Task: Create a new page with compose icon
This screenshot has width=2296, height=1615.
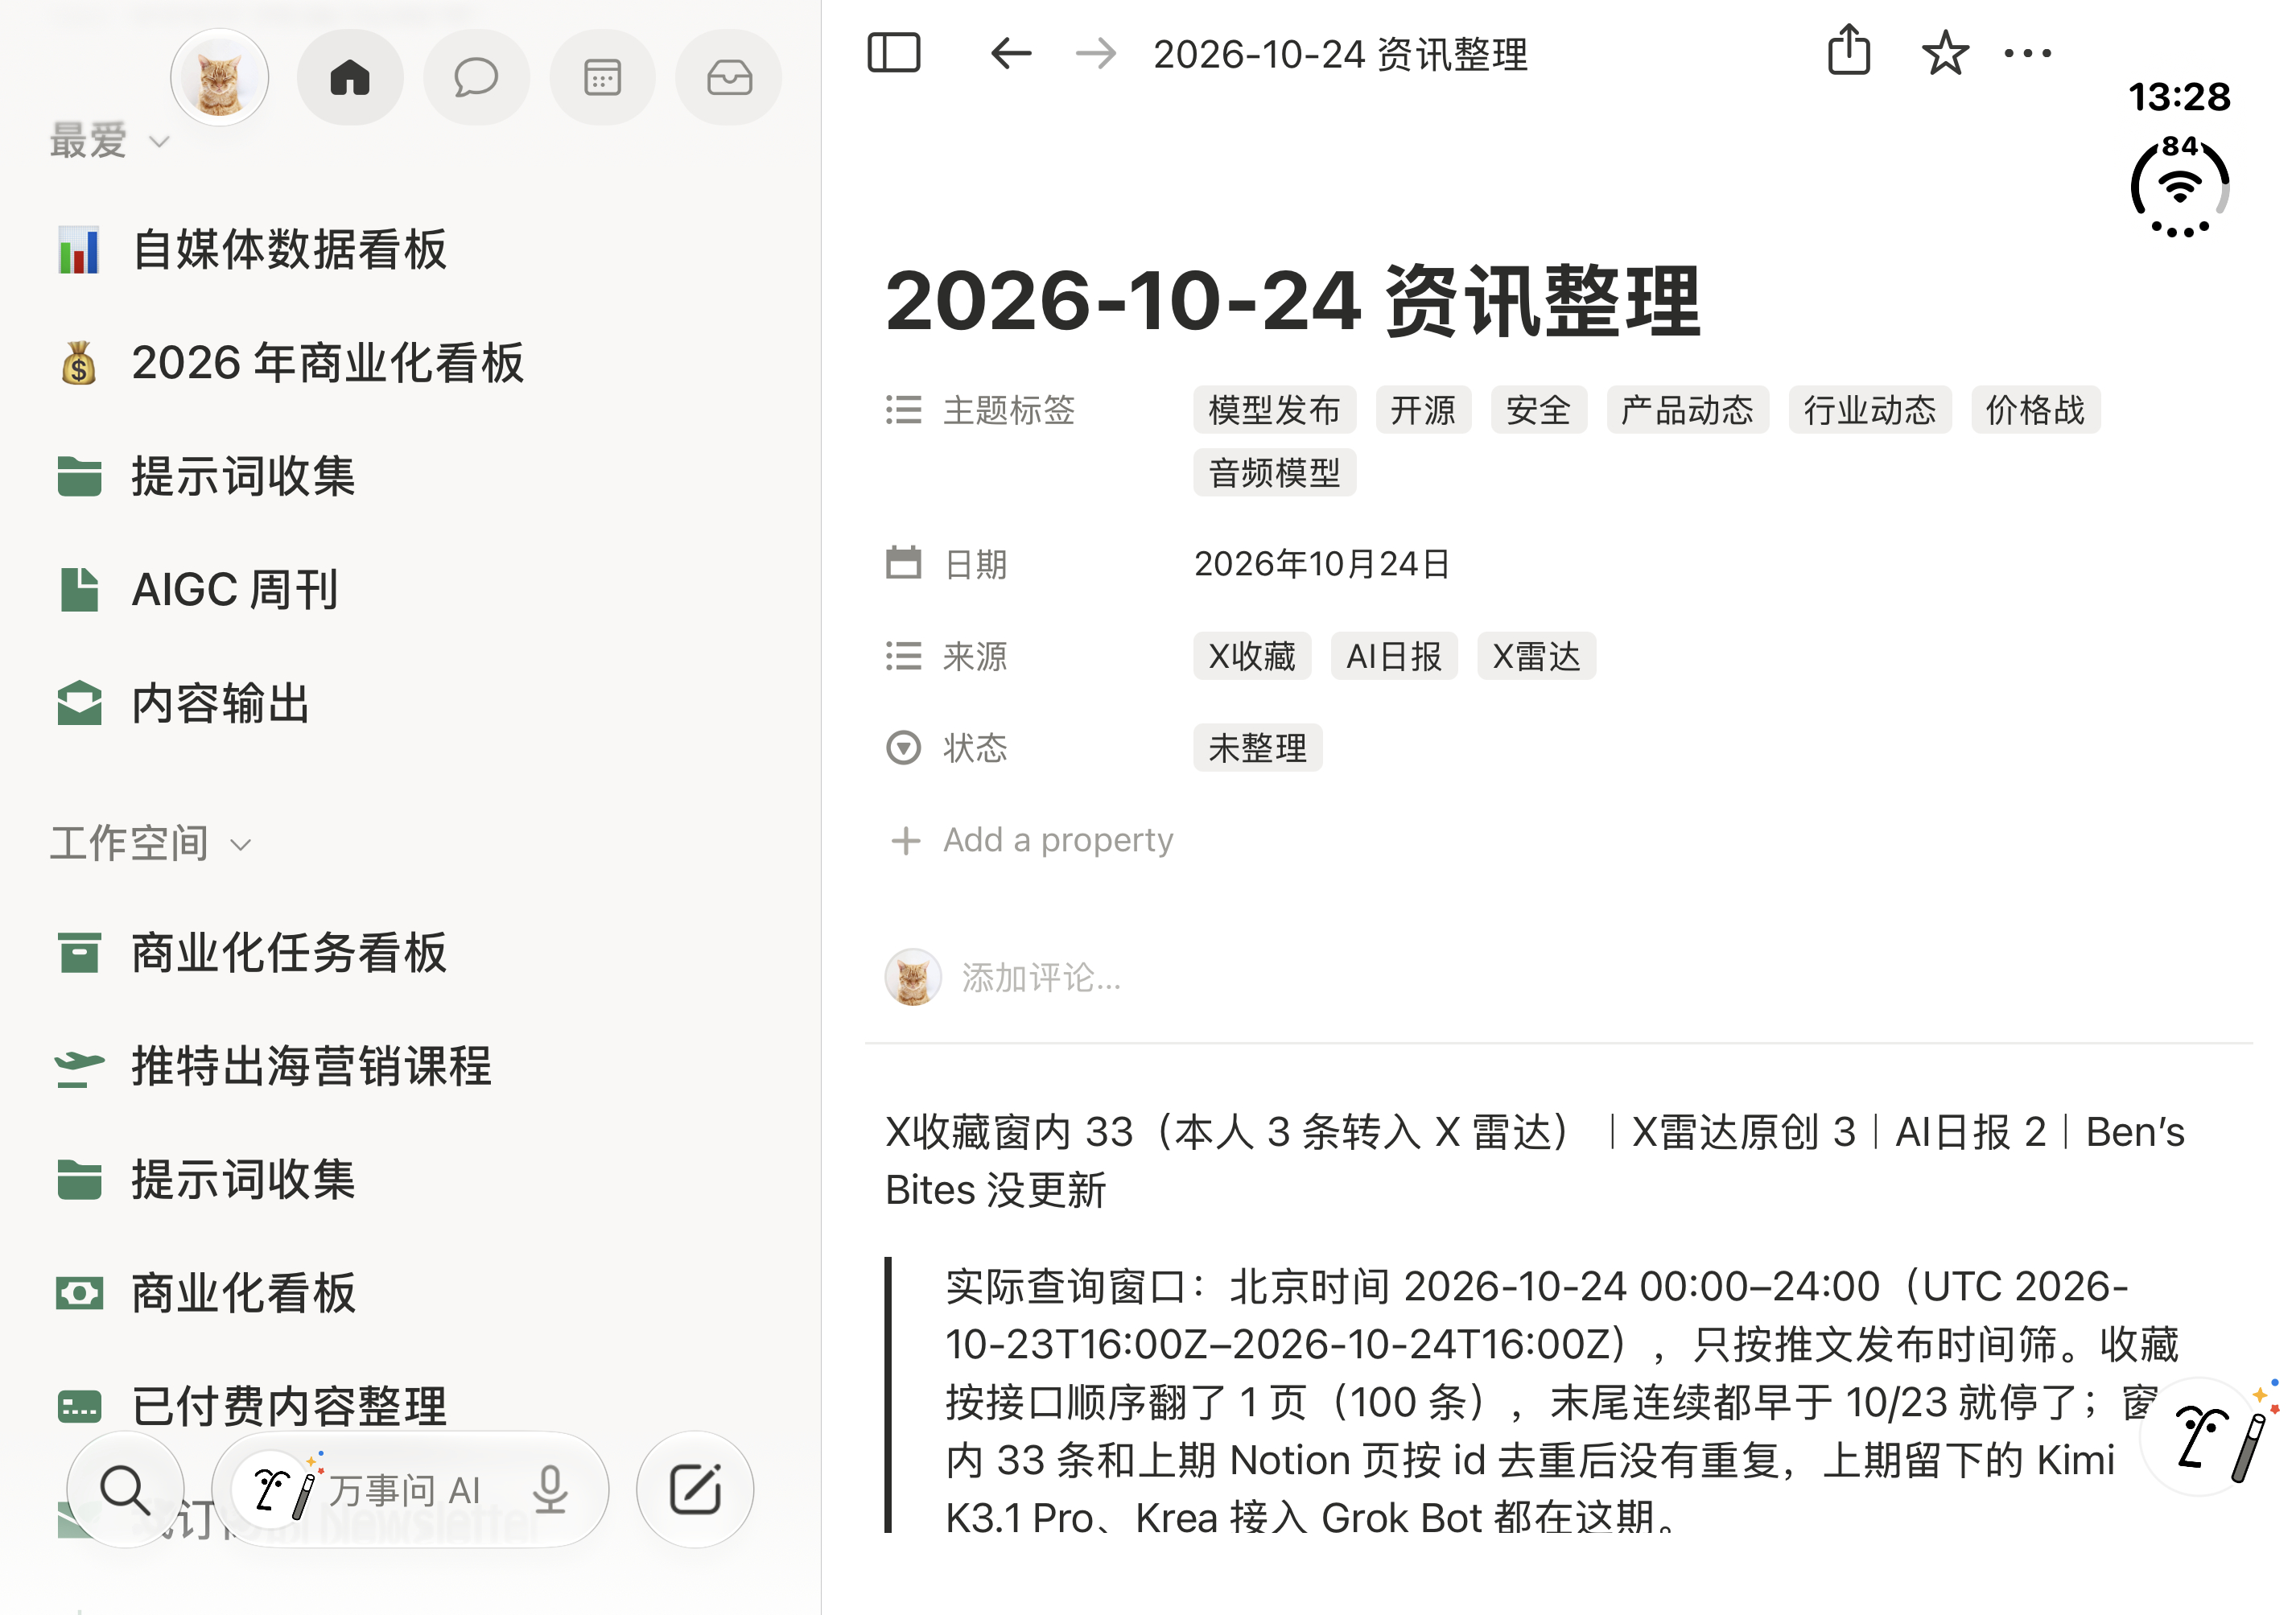Action: [x=695, y=1490]
